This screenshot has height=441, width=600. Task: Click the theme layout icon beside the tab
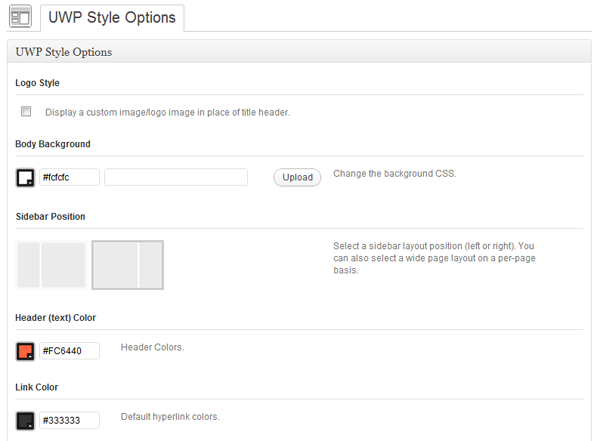click(20, 17)
